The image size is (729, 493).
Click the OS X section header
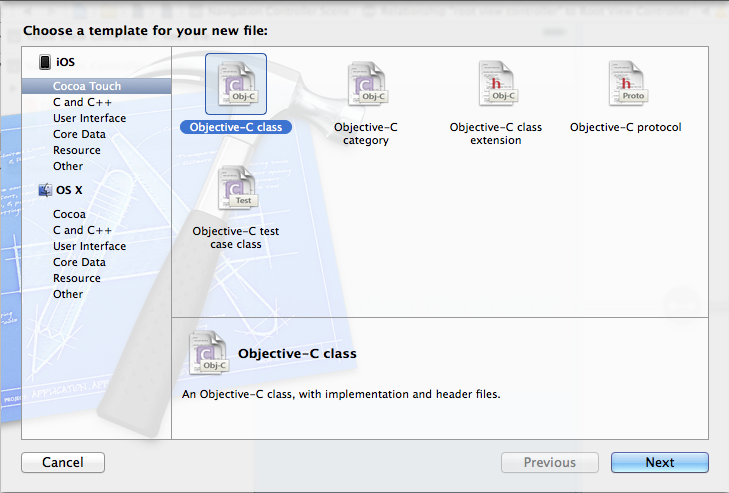[x=69, y=190]
